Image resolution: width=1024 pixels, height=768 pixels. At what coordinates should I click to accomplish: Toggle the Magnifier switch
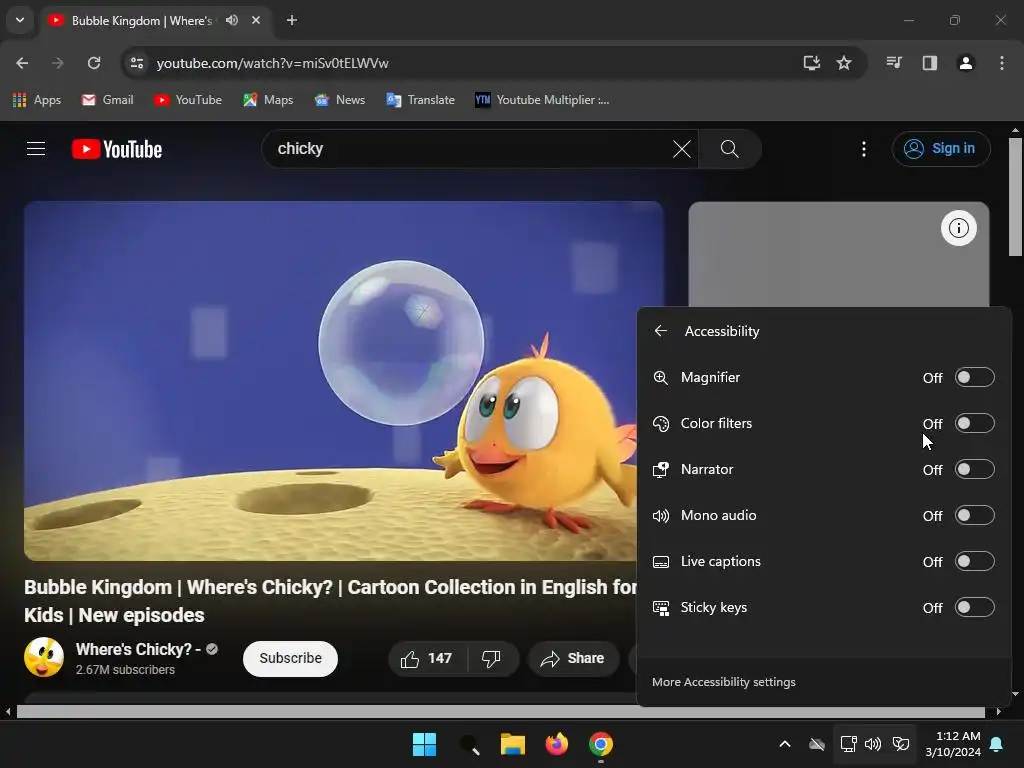click(974, 377)
